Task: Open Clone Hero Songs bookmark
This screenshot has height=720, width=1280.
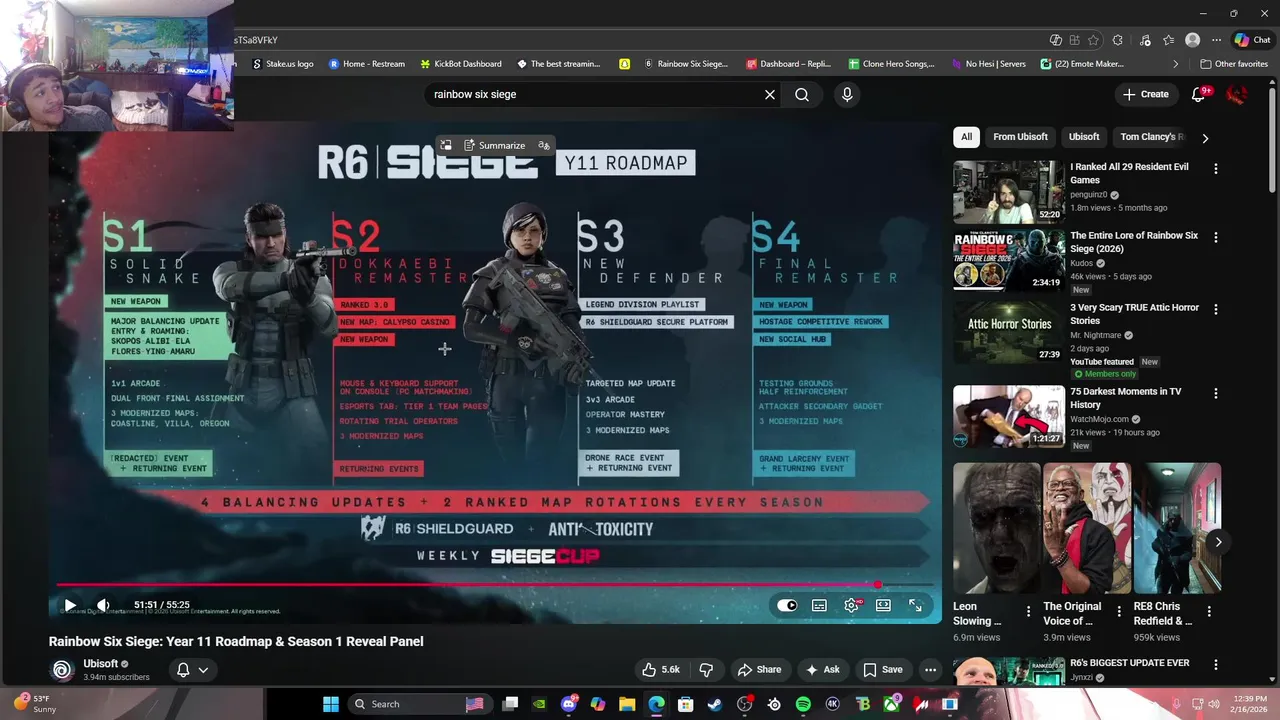Action: click(891, 64)
